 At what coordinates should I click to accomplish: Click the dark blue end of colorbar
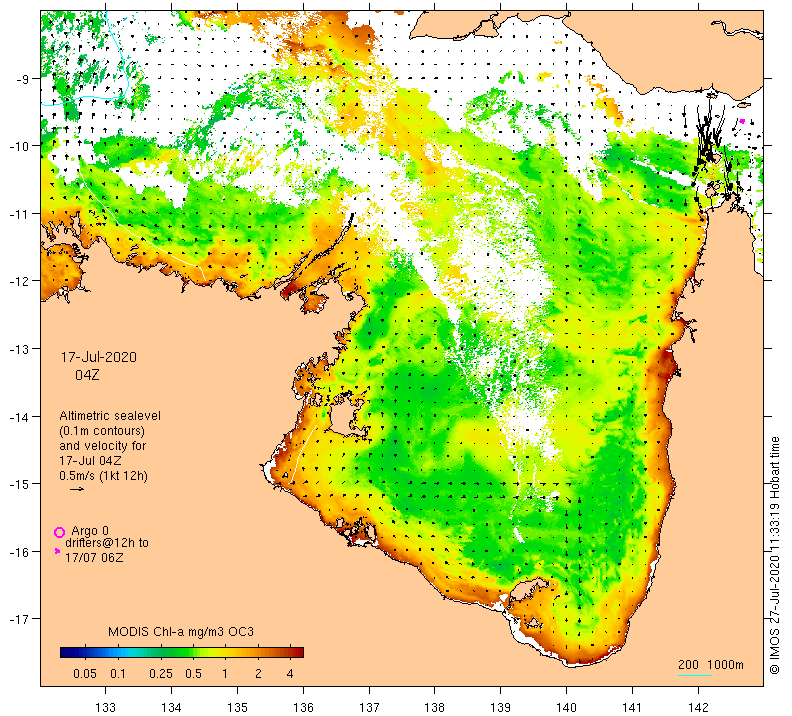point(66,652)
